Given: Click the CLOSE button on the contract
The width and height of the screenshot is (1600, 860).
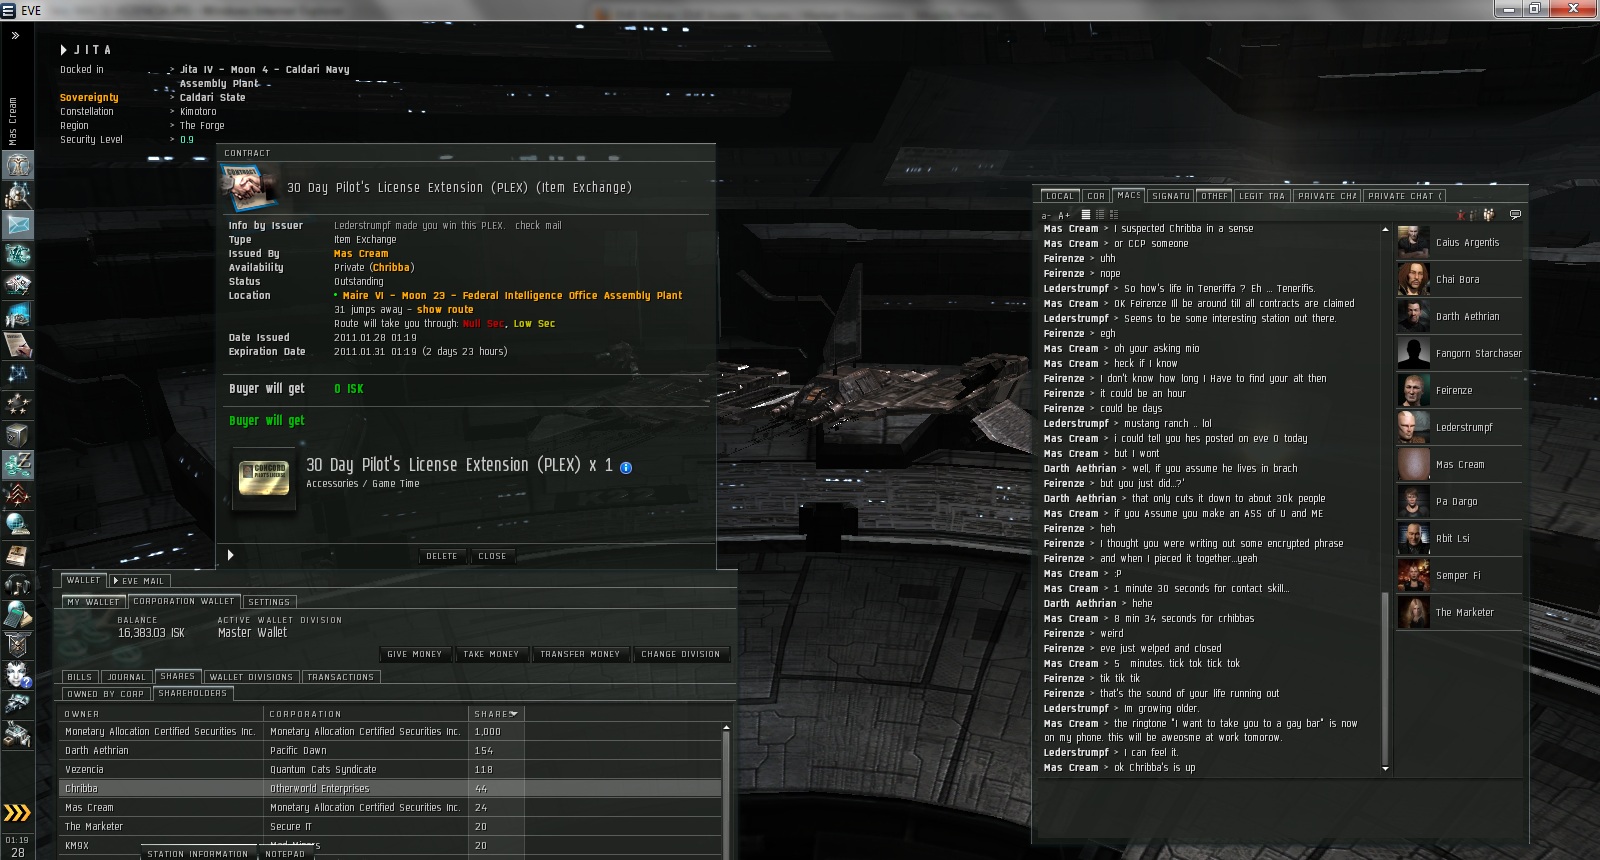Looking at the screenshot, I should click(492, 556).
